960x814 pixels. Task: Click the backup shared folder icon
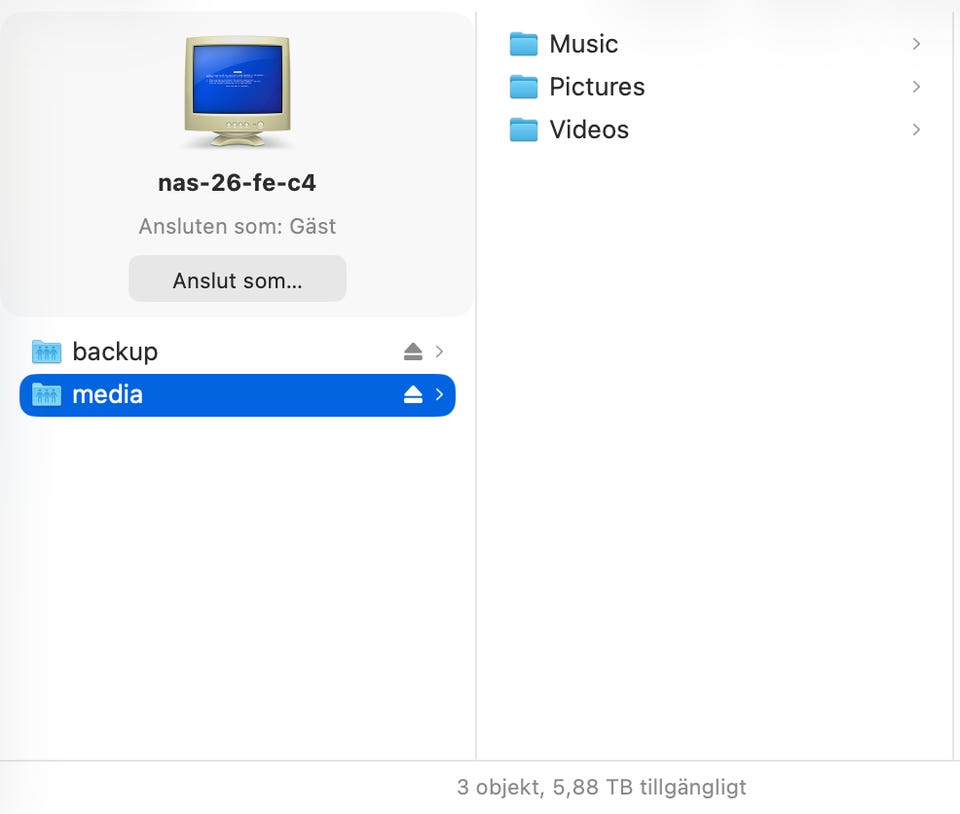click(x=47, y=352)
